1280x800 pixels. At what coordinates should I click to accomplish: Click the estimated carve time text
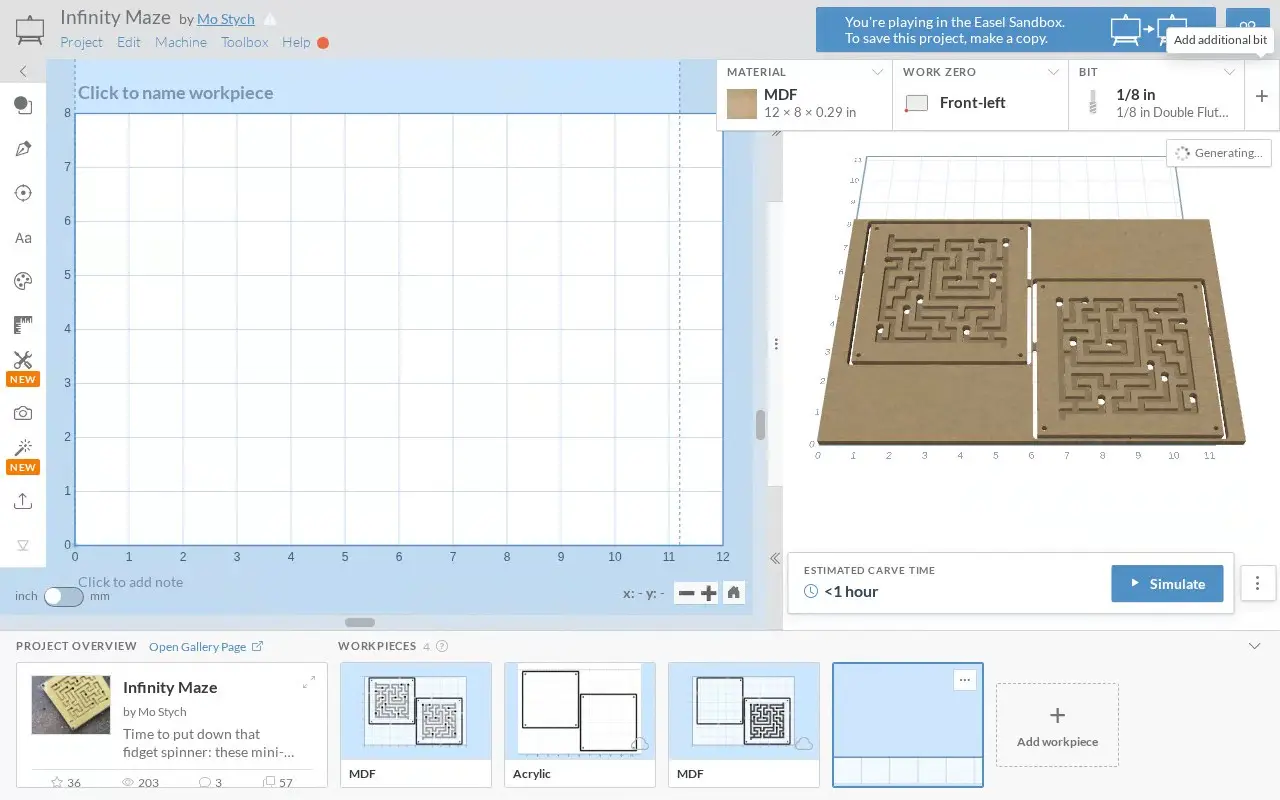(851, 592)
